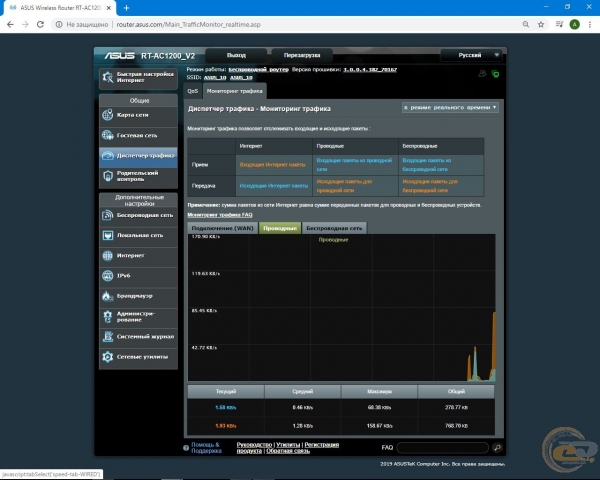This screenshot has width=600, height=480.
Task: Open the Chrome three-dot menu
Action: coord(590,24)
